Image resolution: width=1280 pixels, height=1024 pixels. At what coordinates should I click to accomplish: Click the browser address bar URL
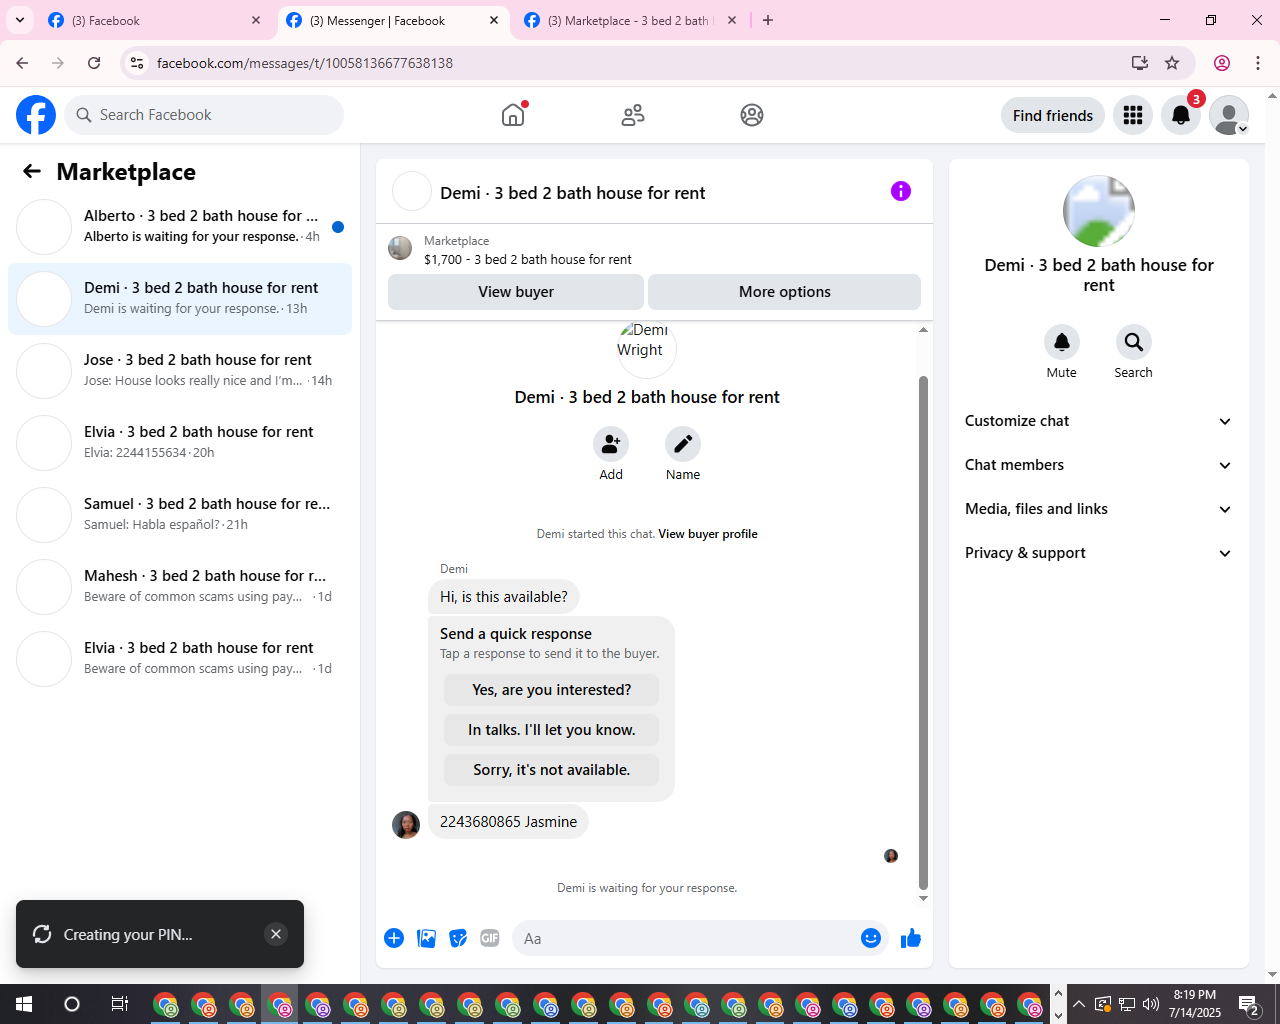click(x=305, y=63)
